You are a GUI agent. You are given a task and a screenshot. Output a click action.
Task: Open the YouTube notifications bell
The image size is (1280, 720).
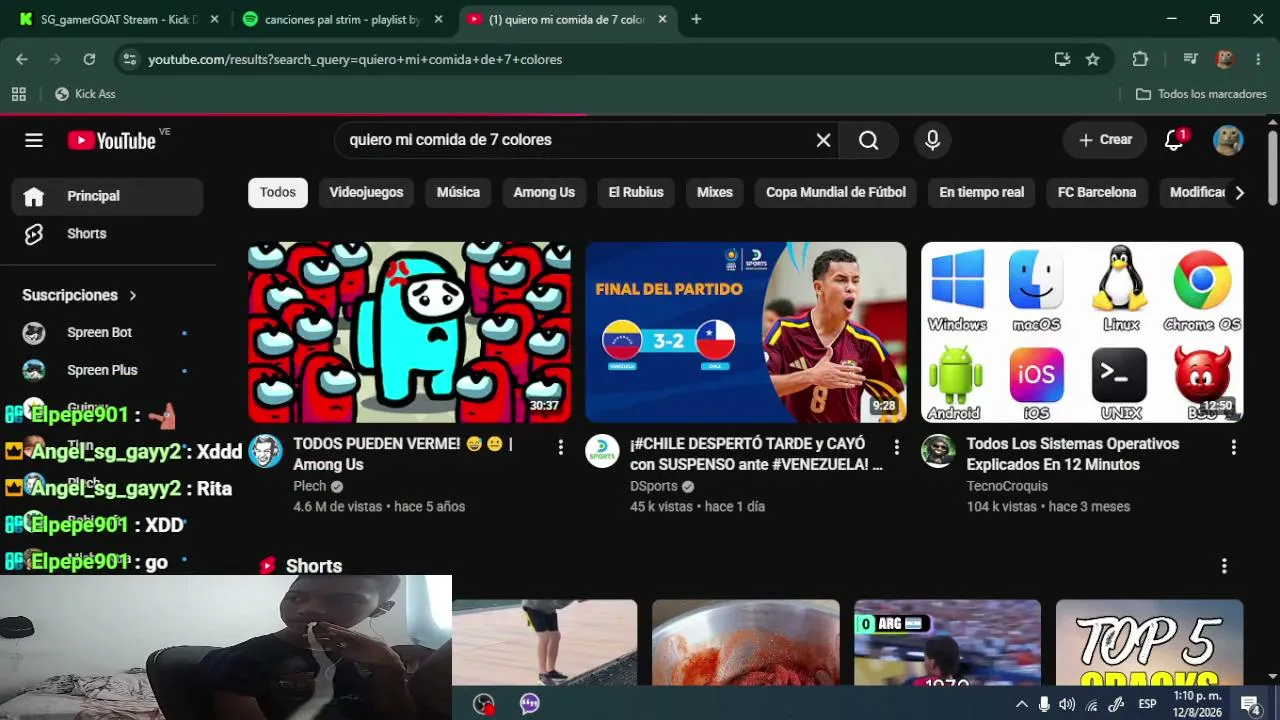click(x=1175, y=140)
